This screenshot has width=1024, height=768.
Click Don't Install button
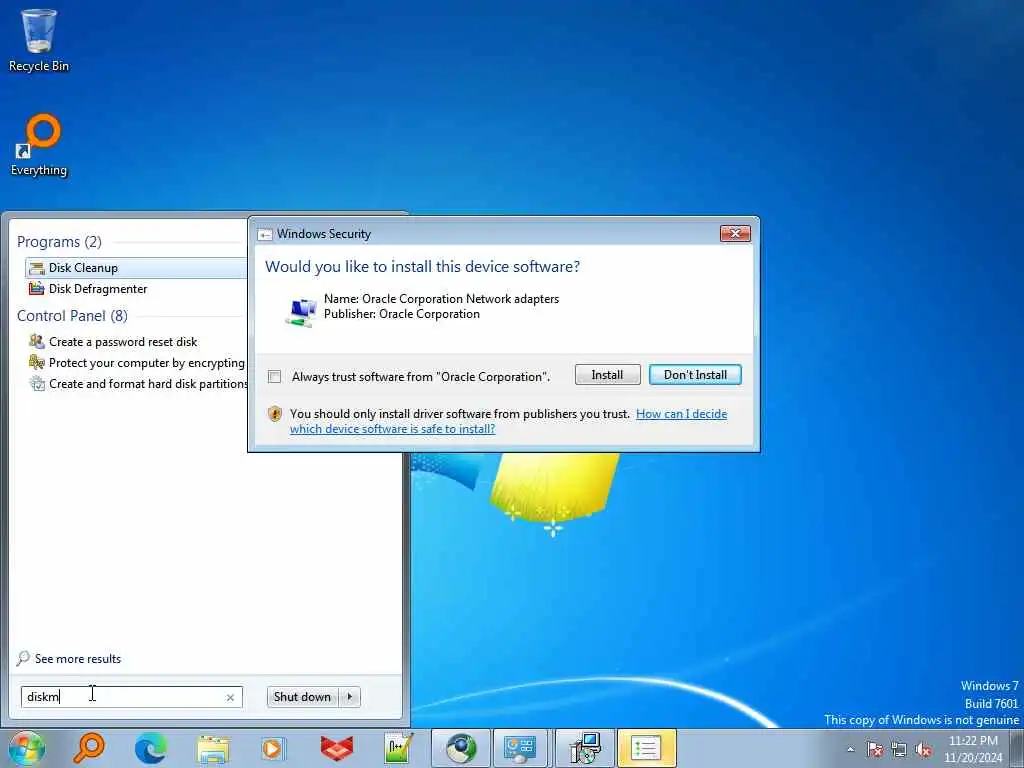tap(695, 375)
